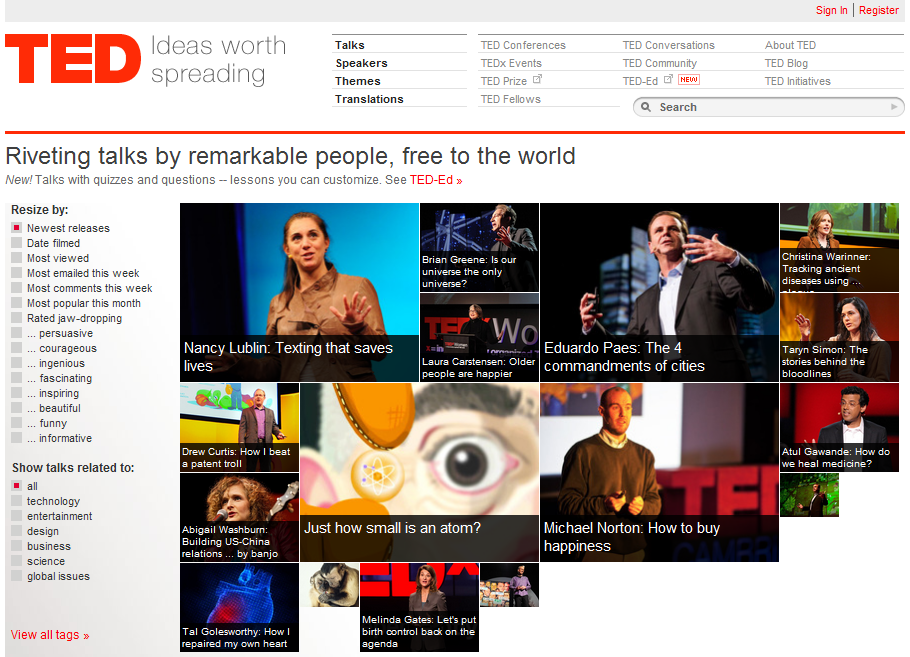
Task: Filter talks by design
Action: pyautogui.click(x=16, y=531)
